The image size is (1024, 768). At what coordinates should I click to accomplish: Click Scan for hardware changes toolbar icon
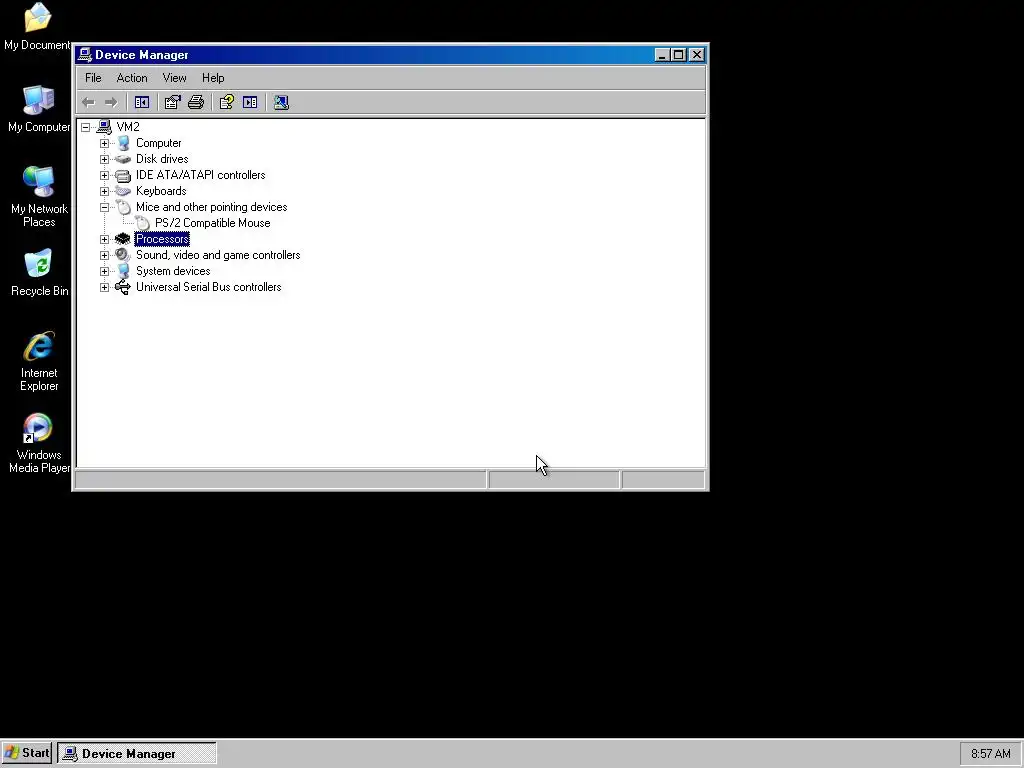tap(281, 103)
